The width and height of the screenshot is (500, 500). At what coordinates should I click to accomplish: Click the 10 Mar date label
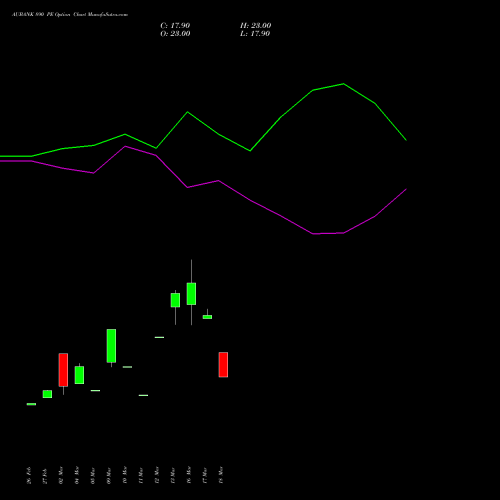[125, 475]
